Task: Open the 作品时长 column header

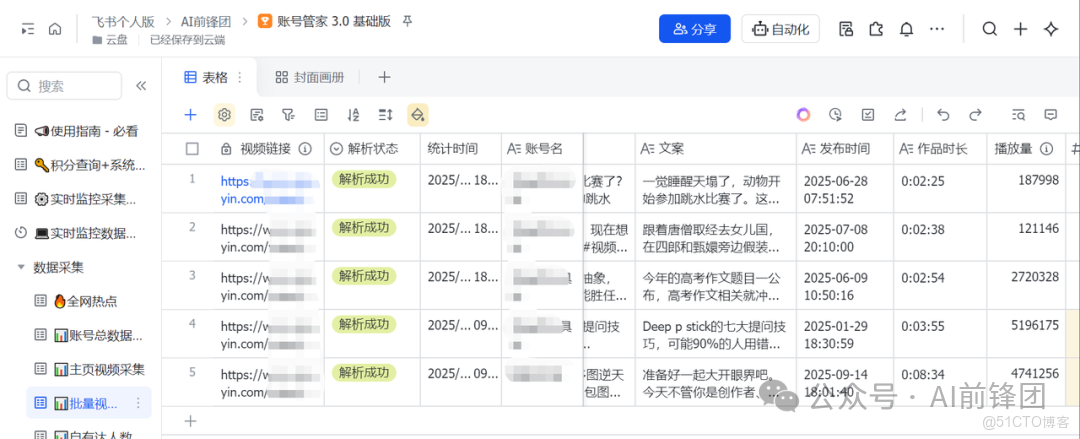Action: click(x=941, y=149)
